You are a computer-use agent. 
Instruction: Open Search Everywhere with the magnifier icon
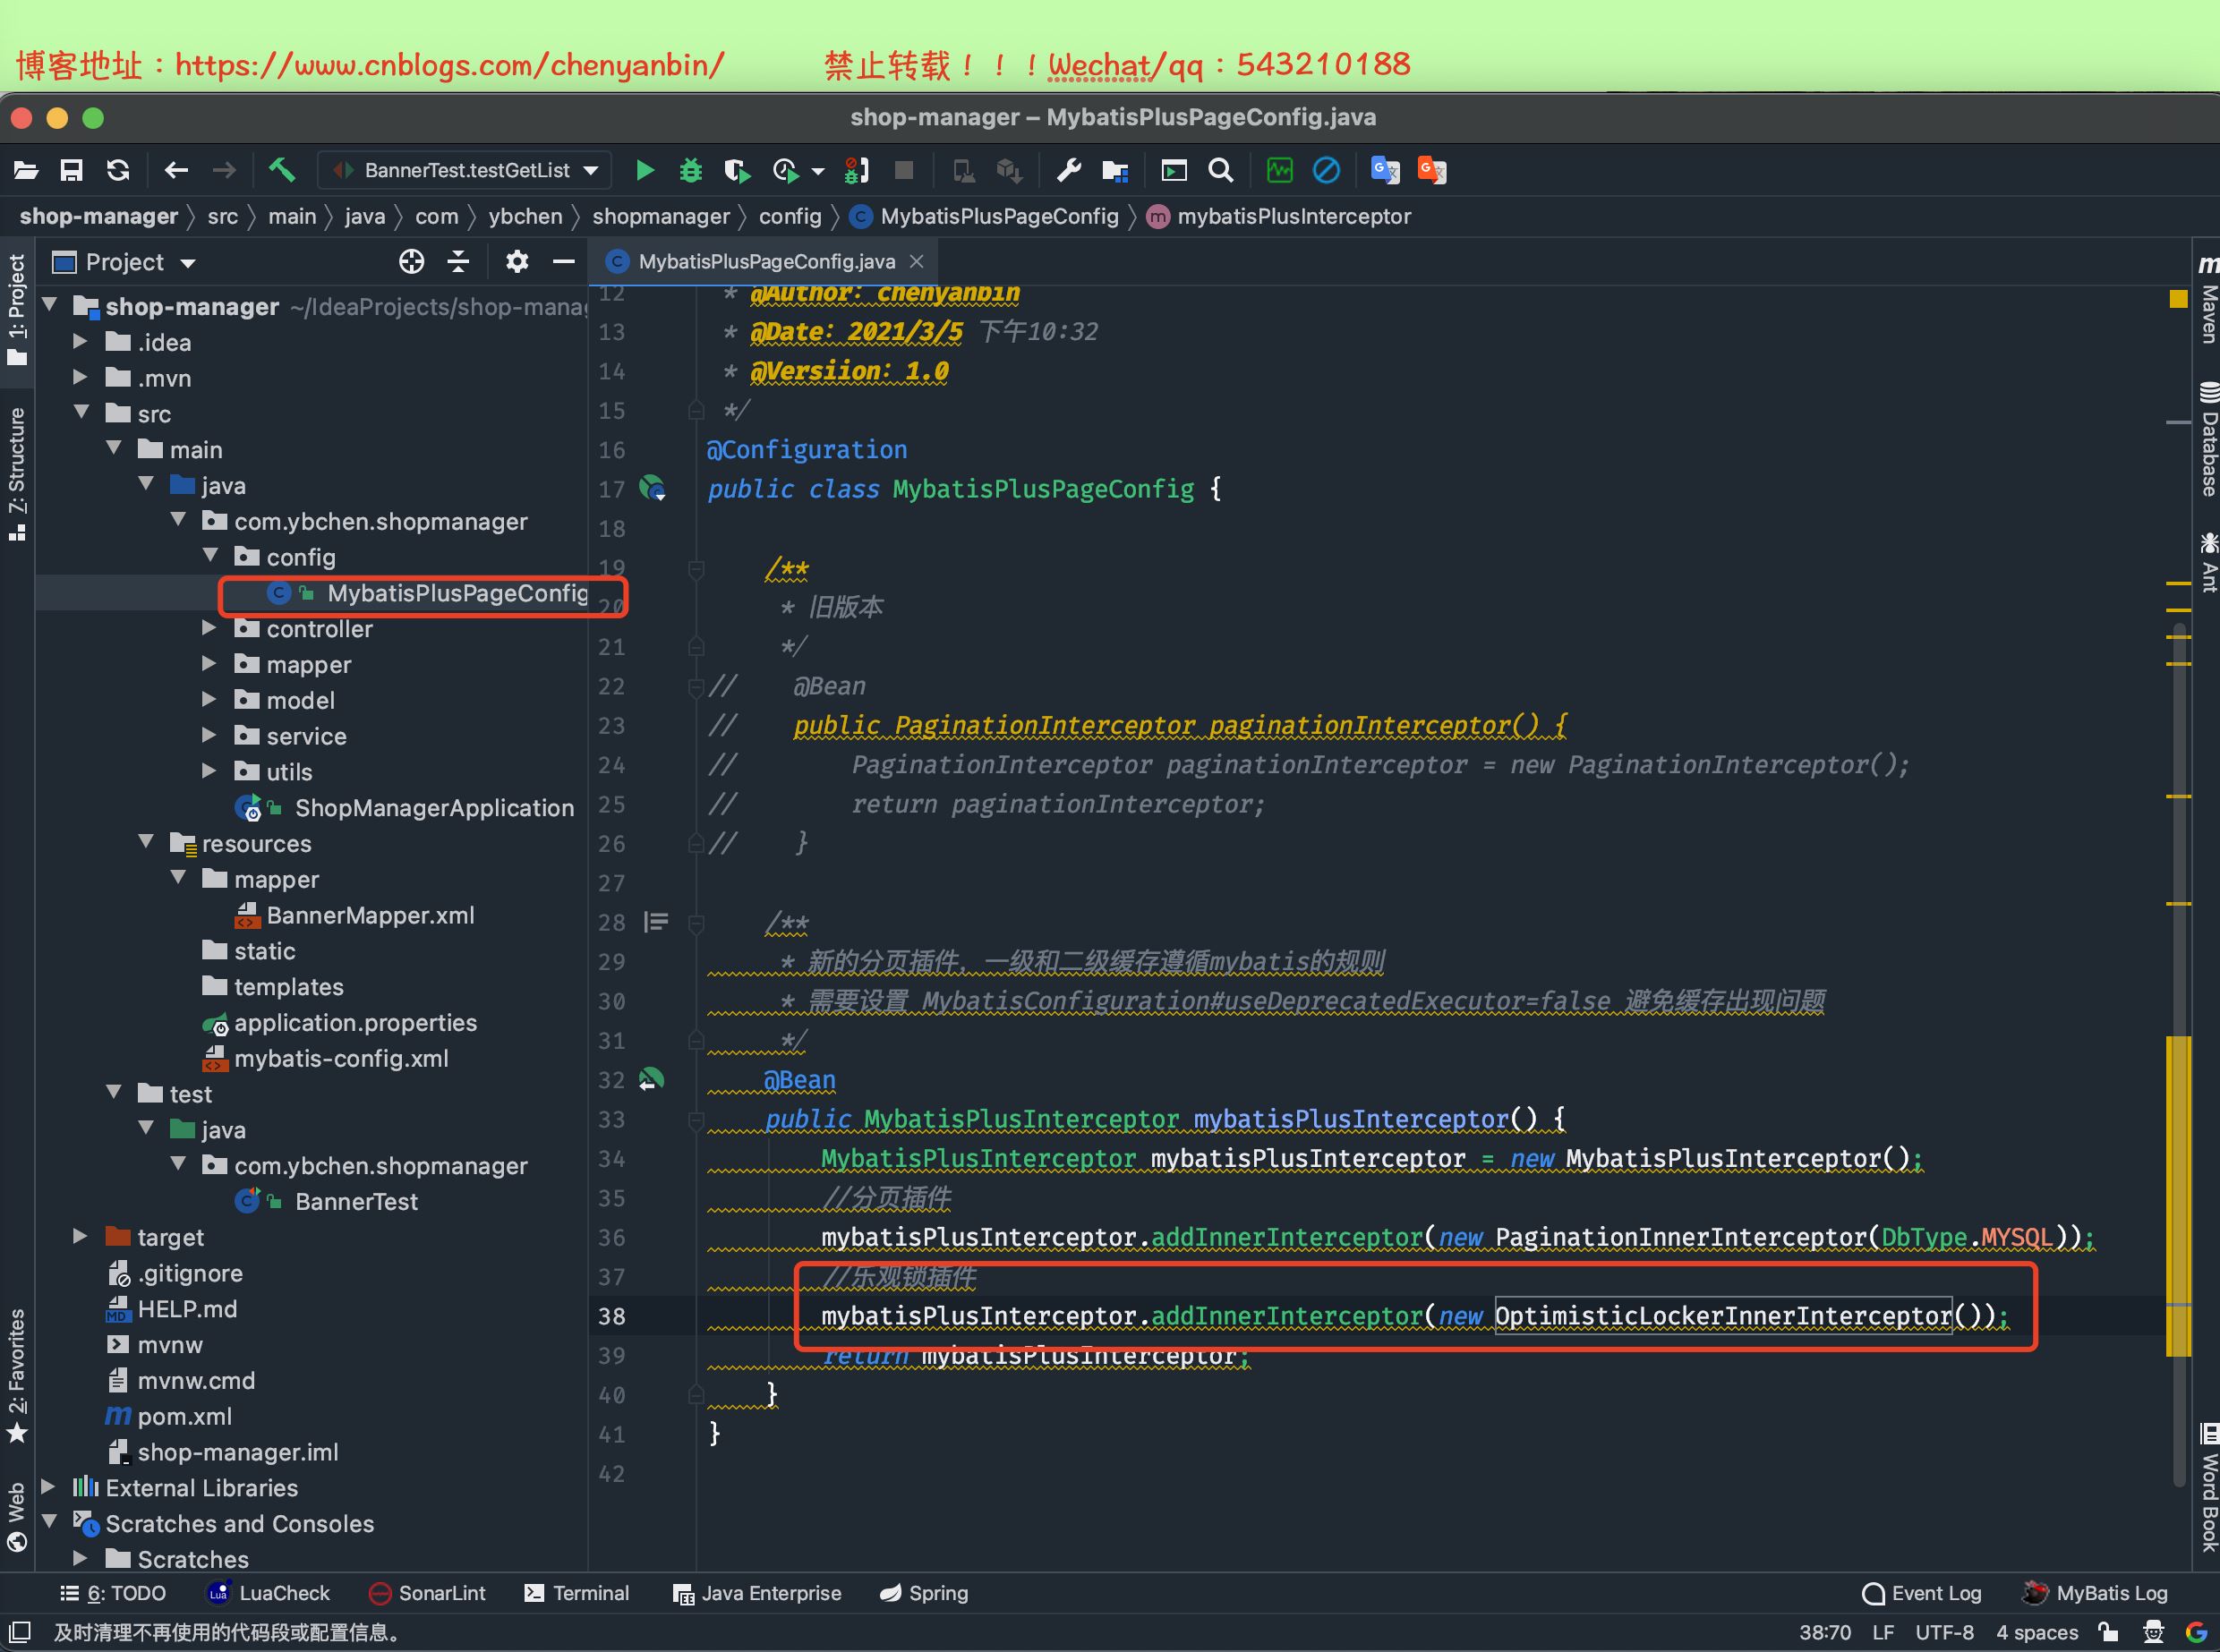(x=1221, y=170)
